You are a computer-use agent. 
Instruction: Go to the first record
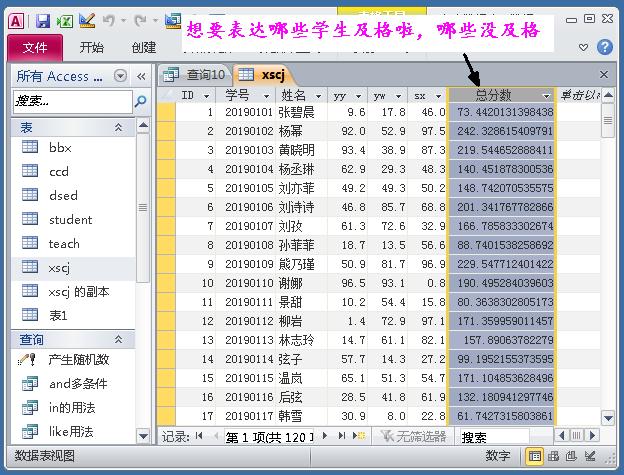199,436
